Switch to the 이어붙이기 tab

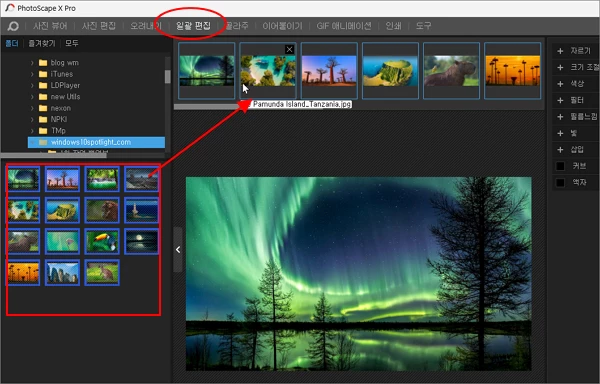click(282, 26)
